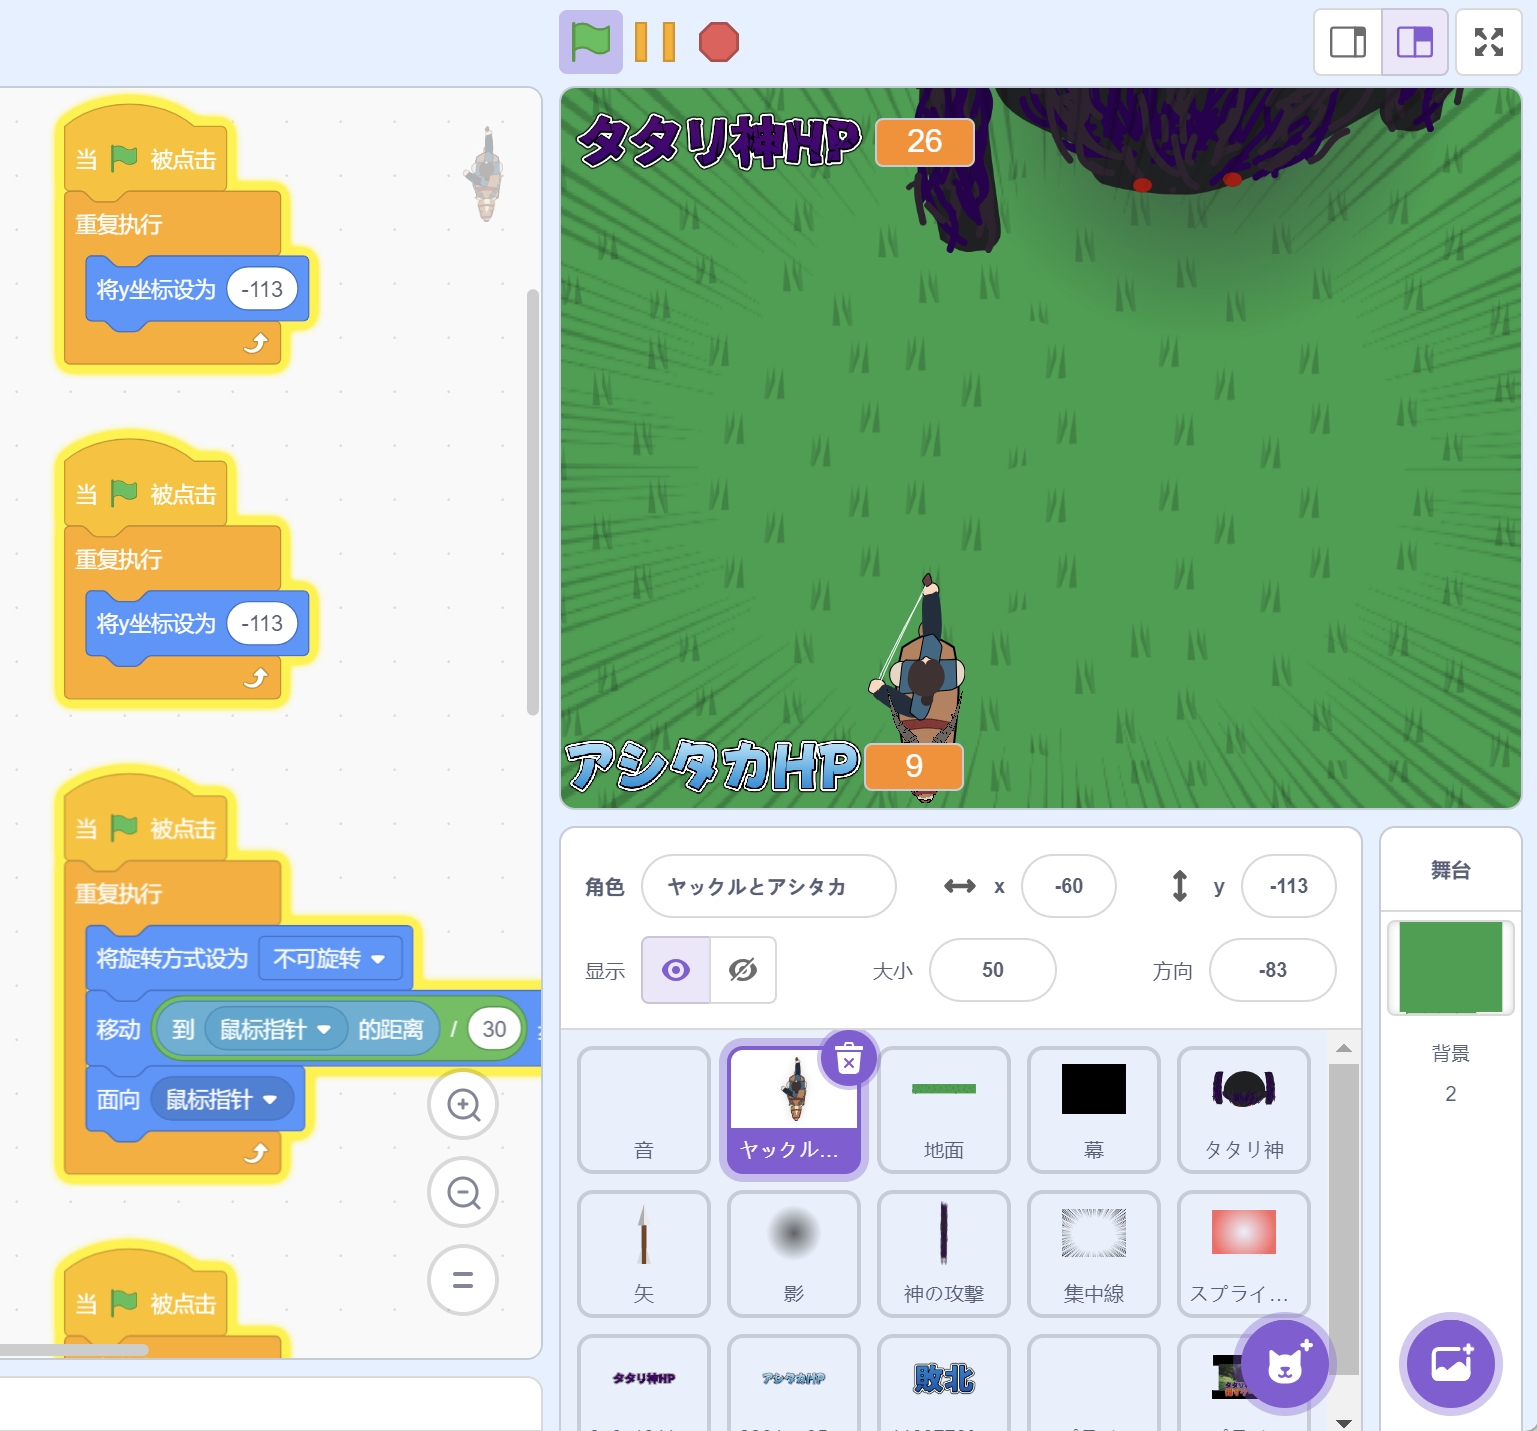Click the first 重复执行 loop block

click(119, 224)
